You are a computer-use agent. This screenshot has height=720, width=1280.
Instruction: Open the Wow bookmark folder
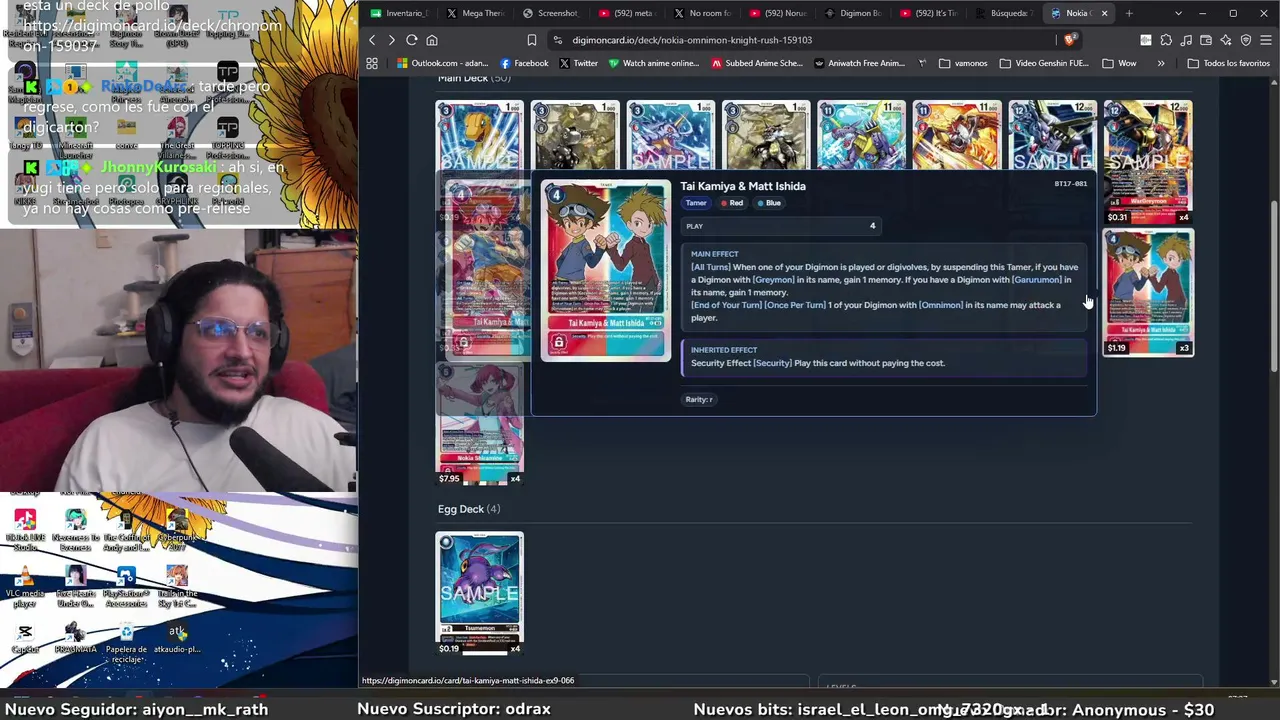[x=1119, y=63]
